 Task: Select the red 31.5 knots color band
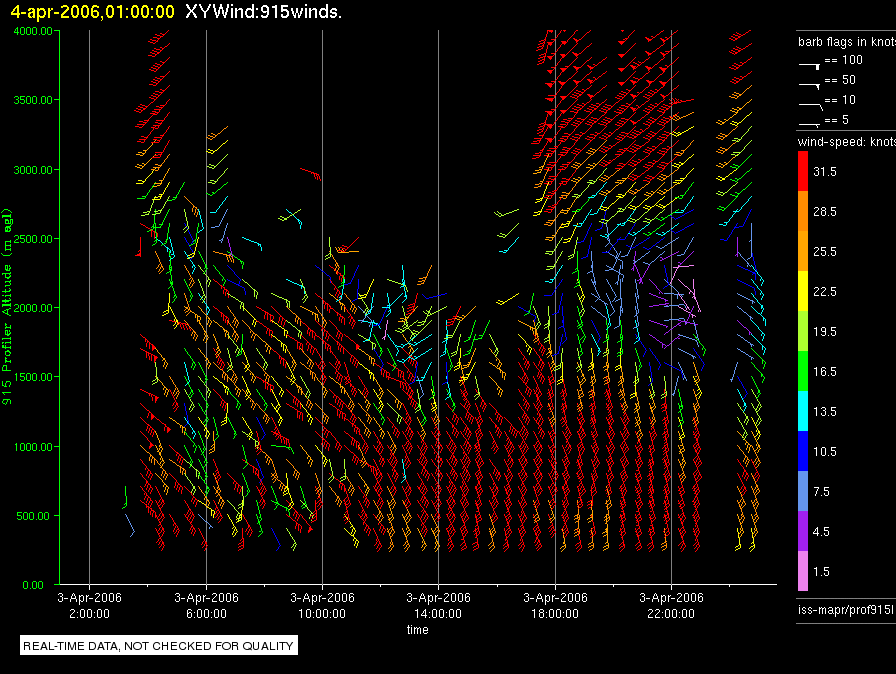(x=803, y=171)
